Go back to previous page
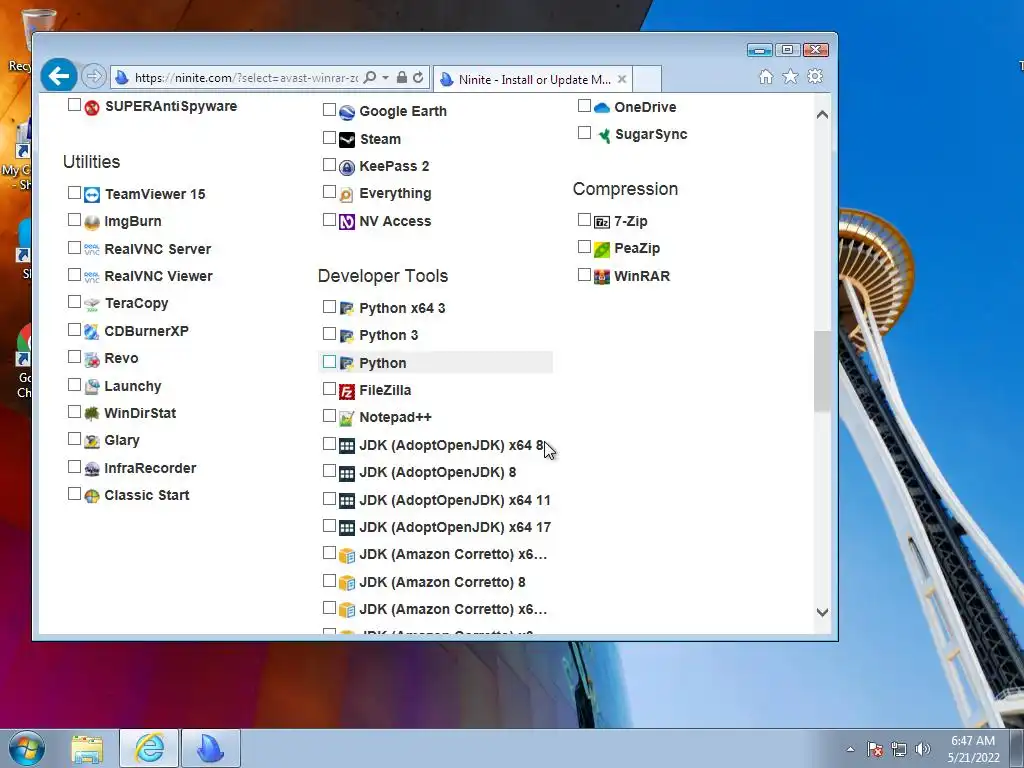 pyautogui.click(x=59, y=76)
